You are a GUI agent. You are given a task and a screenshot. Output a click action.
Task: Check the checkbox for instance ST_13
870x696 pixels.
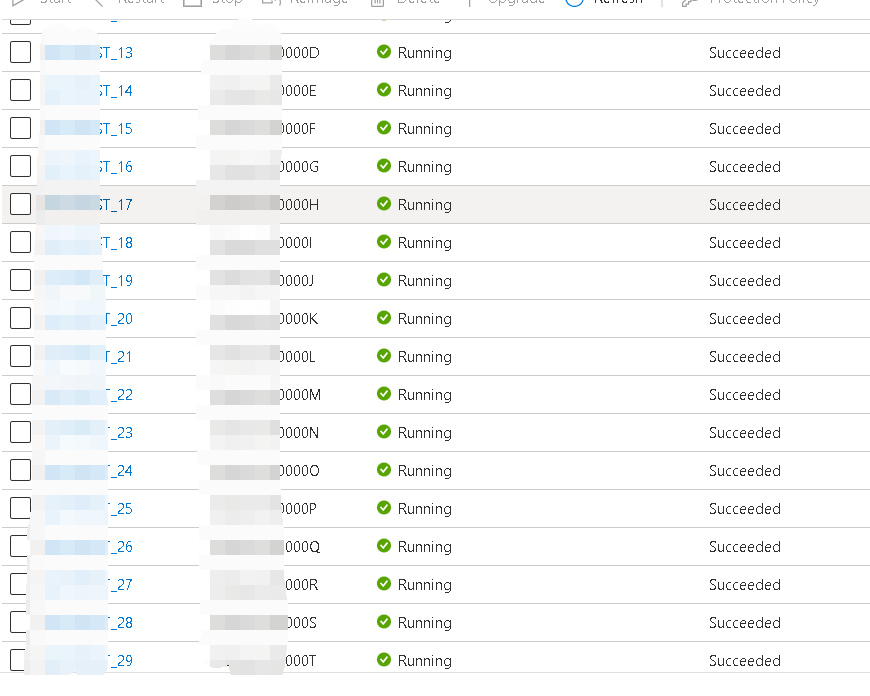(x=20, y=52)
